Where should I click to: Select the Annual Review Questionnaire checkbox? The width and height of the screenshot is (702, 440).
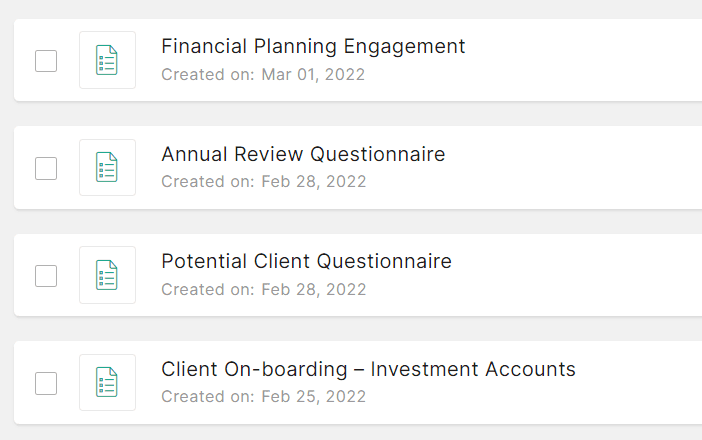point(46,168)
